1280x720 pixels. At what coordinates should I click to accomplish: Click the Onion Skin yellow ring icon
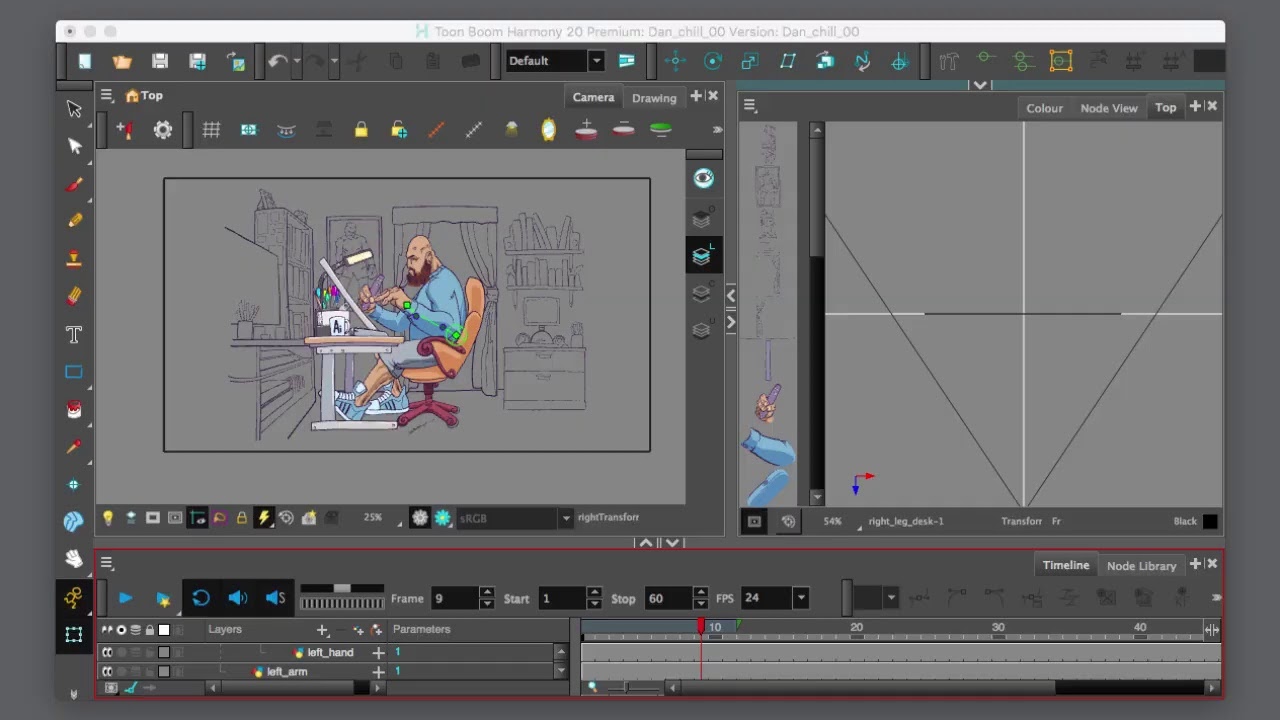[548, 129]
